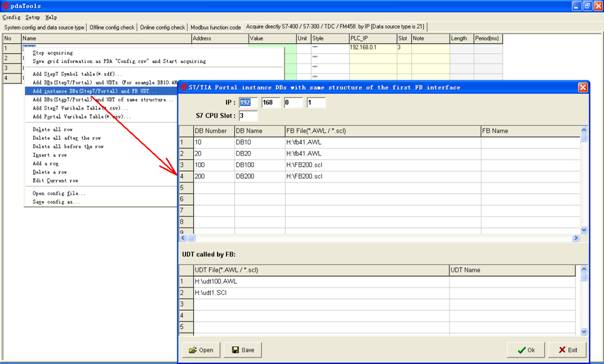
Task: Click the S7 CPU Slot input field
Action: pos(248,116)
